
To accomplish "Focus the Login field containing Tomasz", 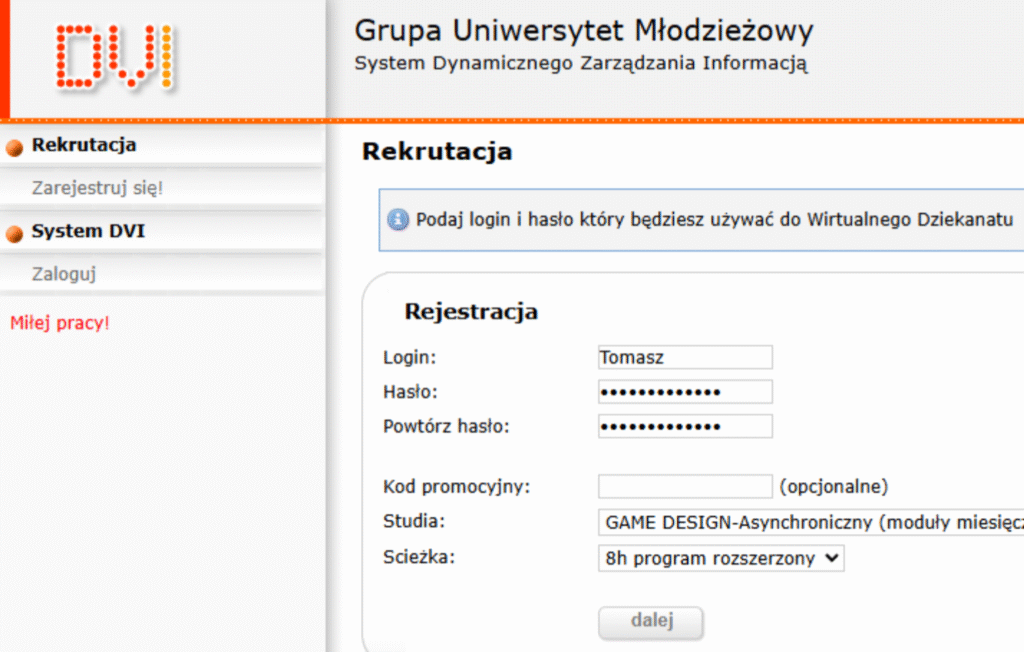I will click(685, 357).
